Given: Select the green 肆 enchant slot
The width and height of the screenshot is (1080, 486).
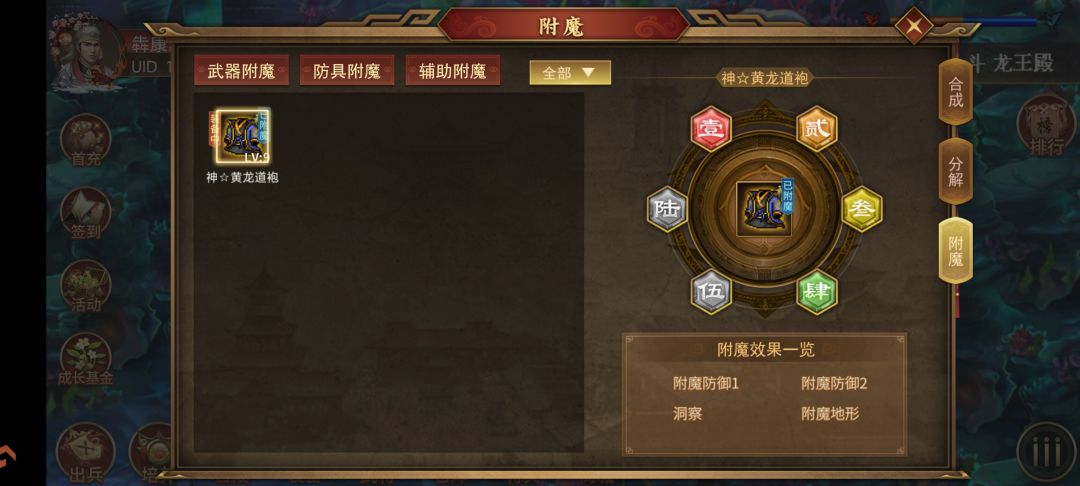Looking at the screenshot, I should coord(817,291).
